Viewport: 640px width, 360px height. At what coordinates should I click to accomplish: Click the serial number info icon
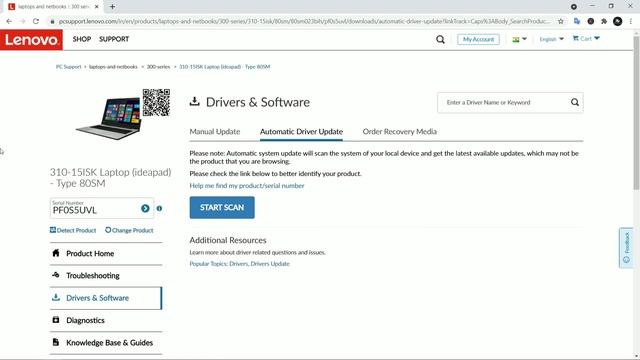pos(159,209)
